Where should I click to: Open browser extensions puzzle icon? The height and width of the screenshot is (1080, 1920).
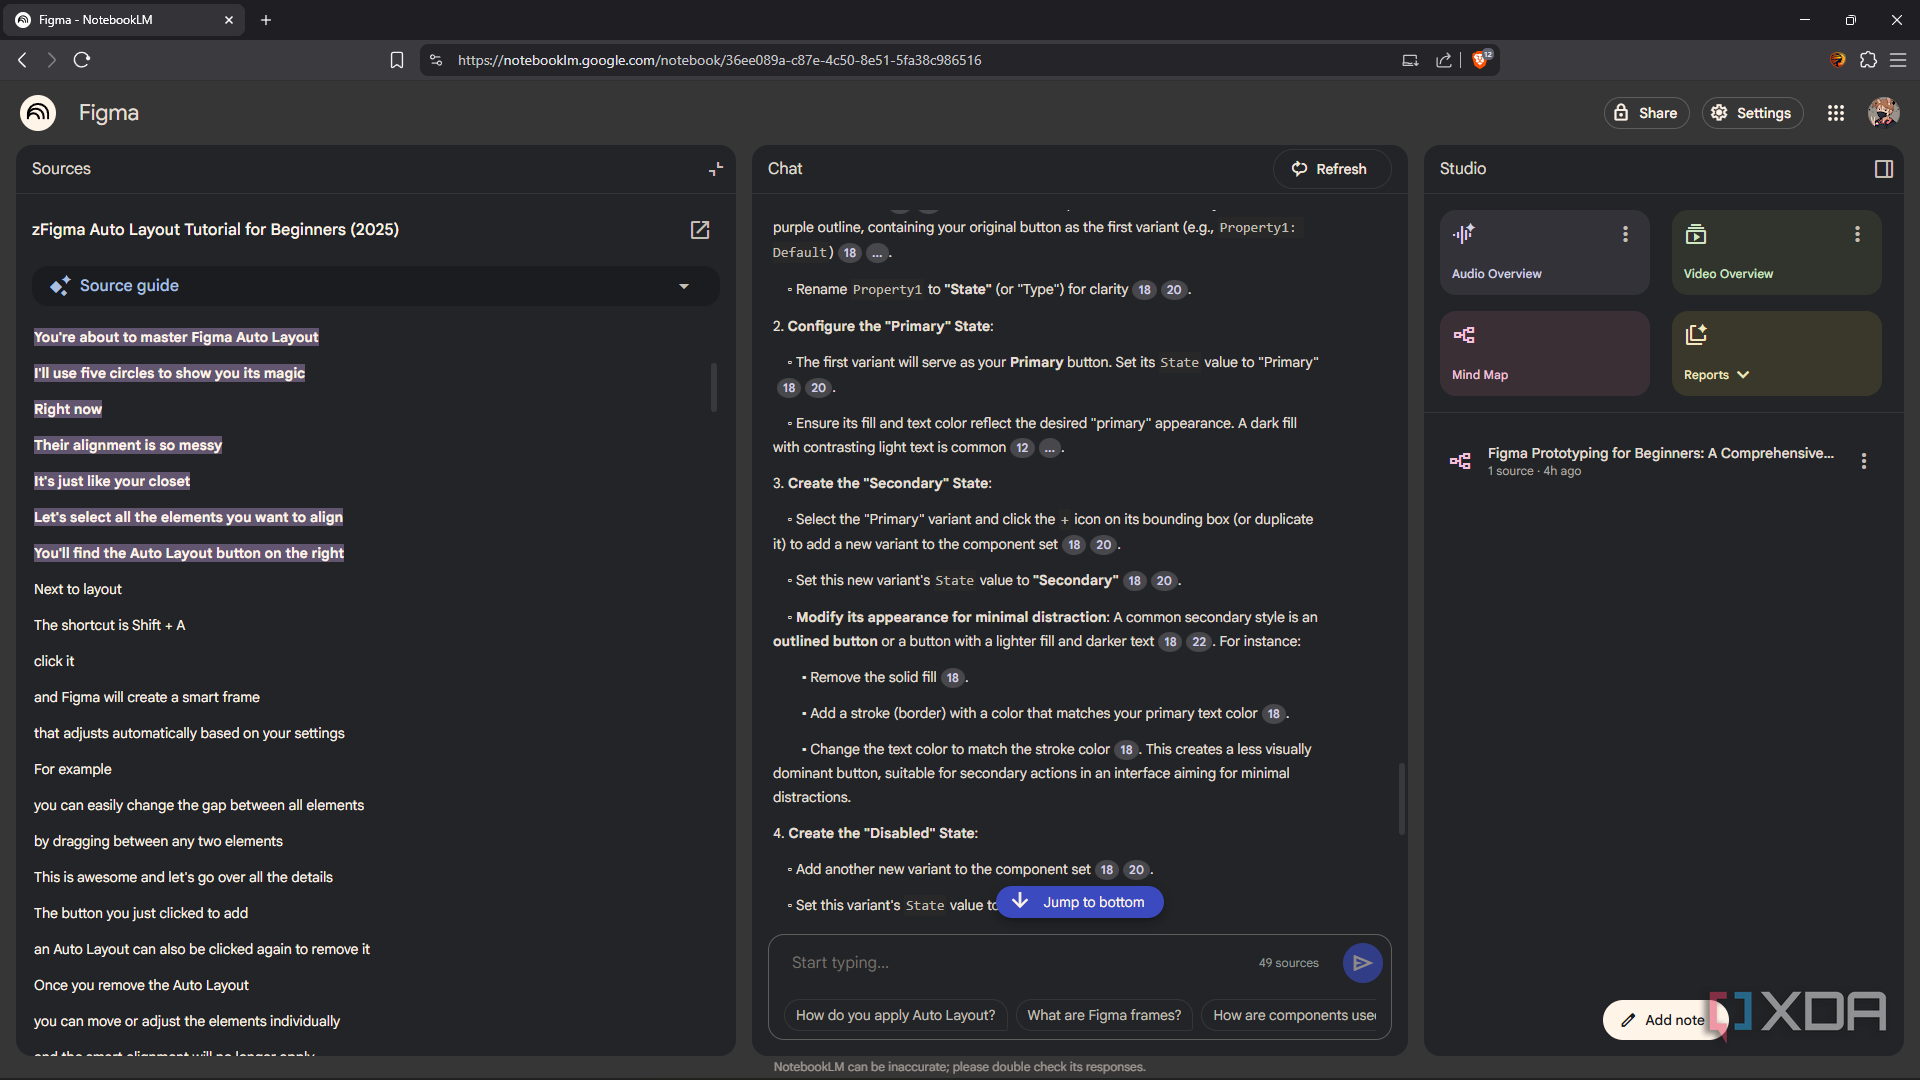[x=1868, y=60]
